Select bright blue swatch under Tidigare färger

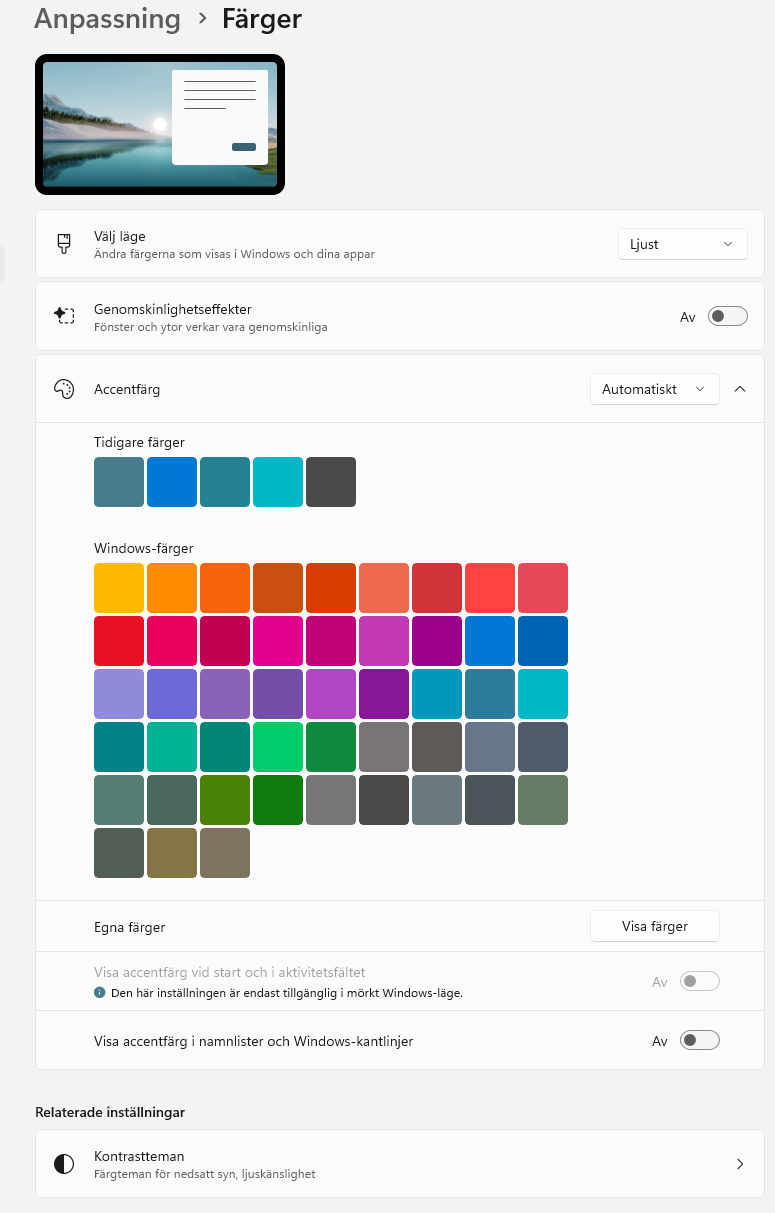(172, 482)
